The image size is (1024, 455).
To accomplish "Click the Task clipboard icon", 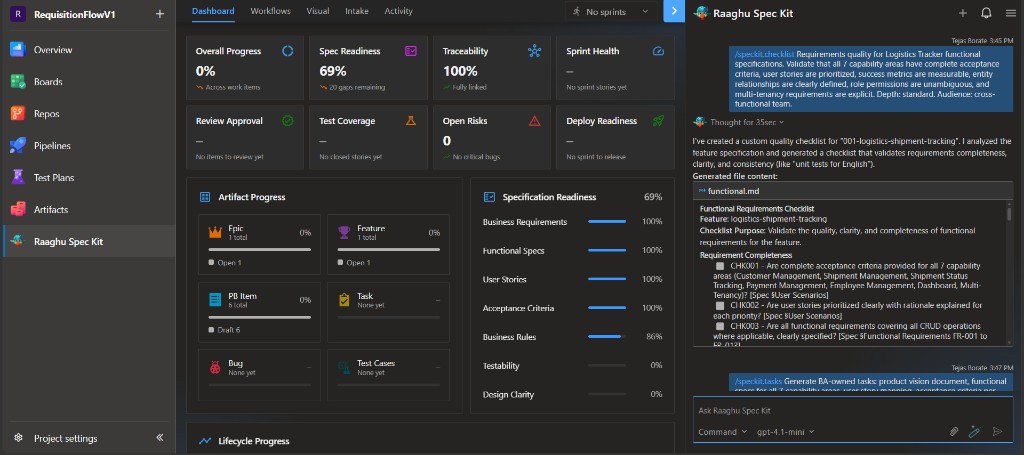I will click(344, 300).
